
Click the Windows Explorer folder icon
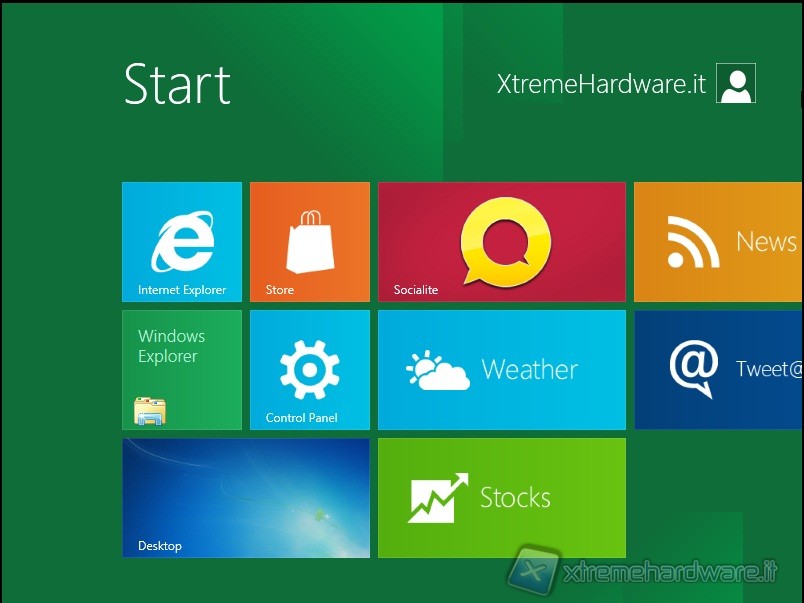[x=150, y=410]
